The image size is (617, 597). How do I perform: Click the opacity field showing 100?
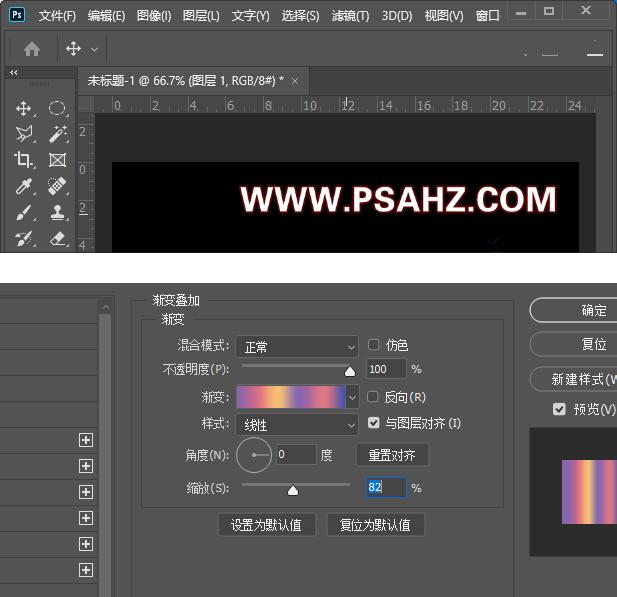coord(386,369)
